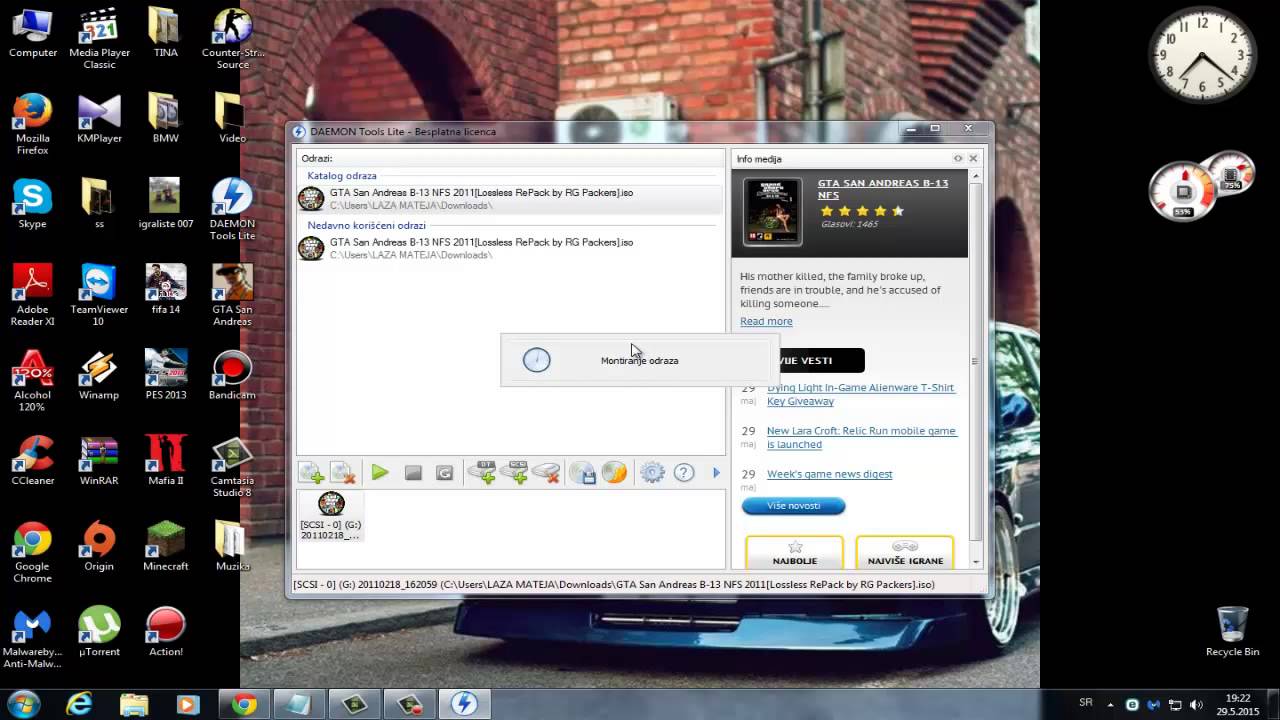Click the gray Unmount stop icon

pos(413,473)
